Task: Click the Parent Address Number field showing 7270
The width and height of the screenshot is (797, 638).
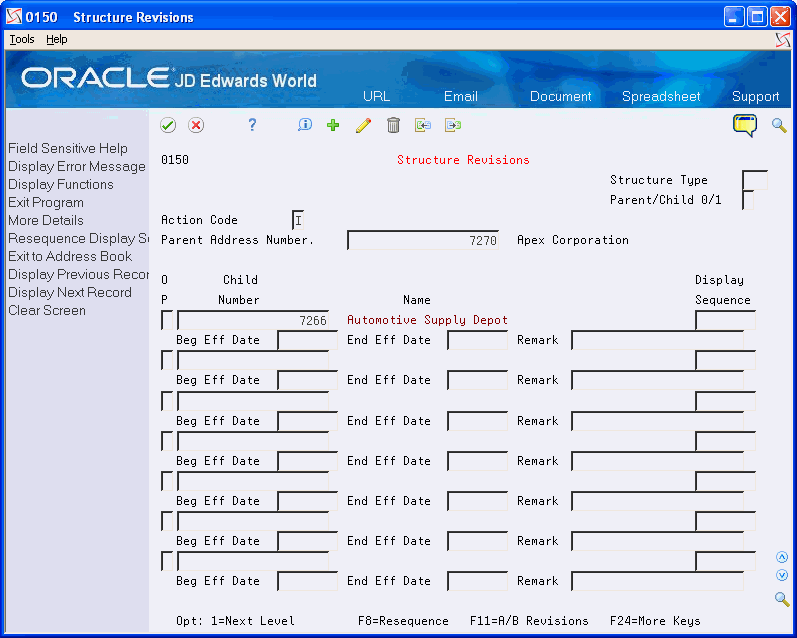Action: (x=423, y=240)
